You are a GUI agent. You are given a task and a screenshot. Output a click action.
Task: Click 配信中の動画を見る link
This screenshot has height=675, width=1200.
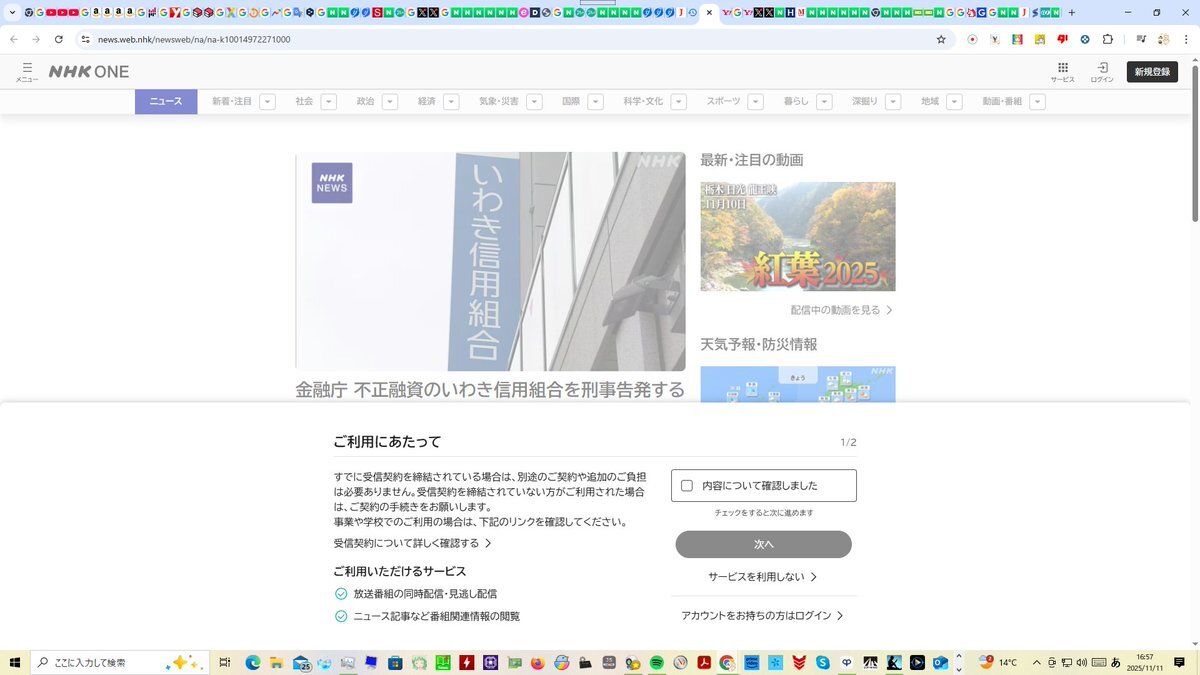click(841, 310)
